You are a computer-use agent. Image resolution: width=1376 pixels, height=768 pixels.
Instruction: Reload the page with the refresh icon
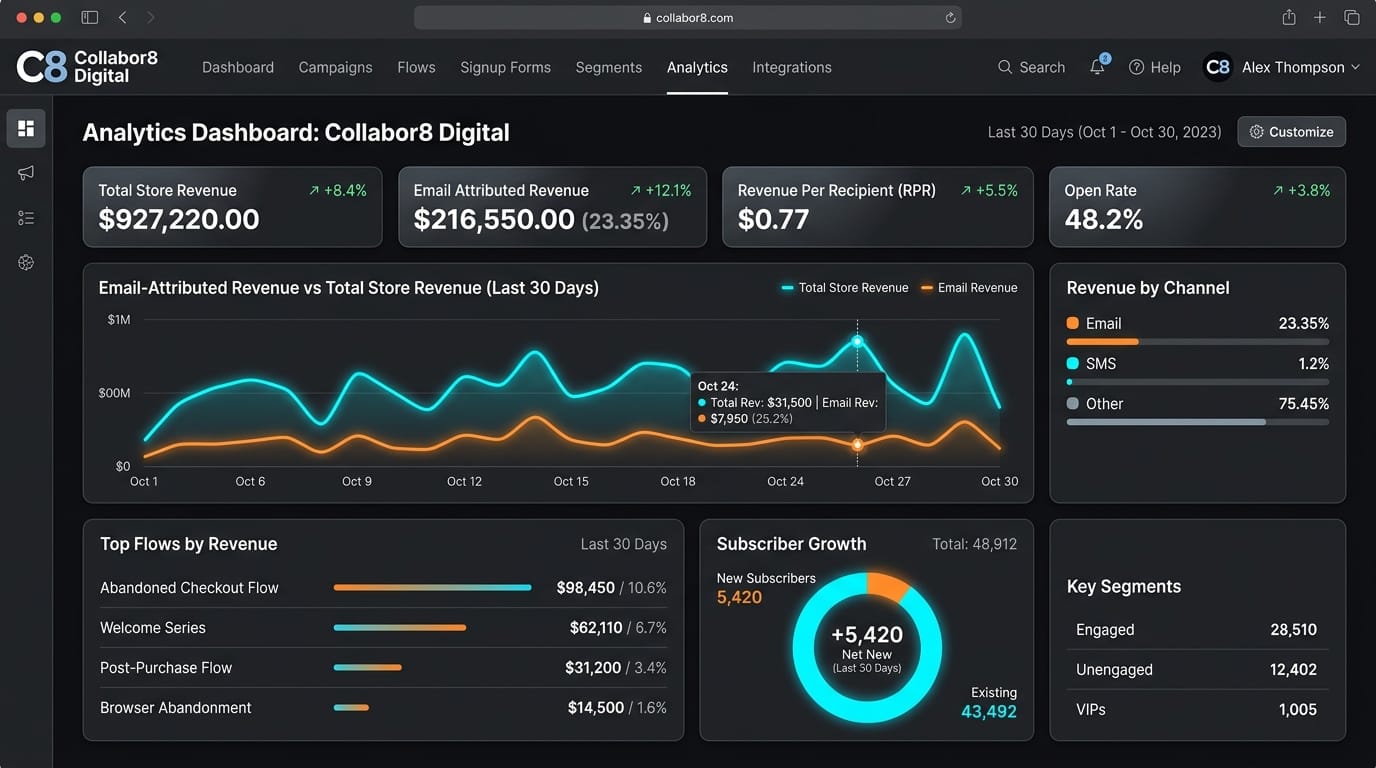pos(950,18)
